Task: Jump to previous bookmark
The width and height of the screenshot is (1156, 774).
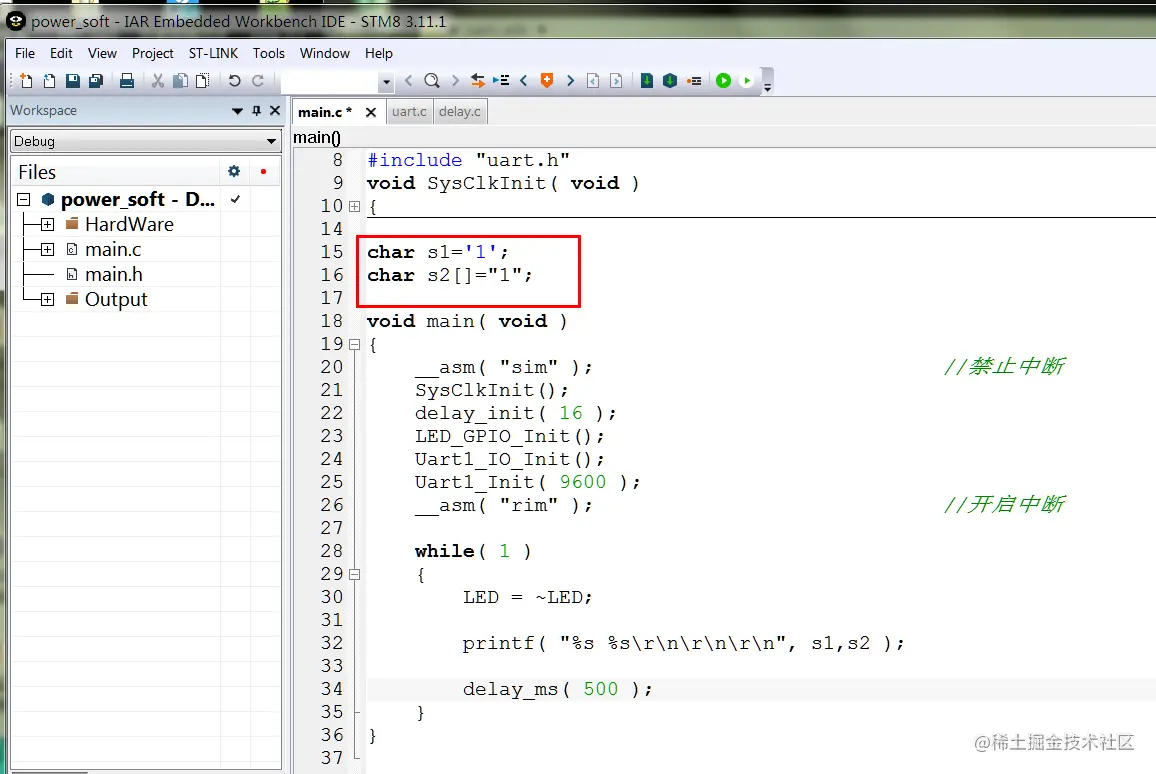Action: [x=523, y=80]
